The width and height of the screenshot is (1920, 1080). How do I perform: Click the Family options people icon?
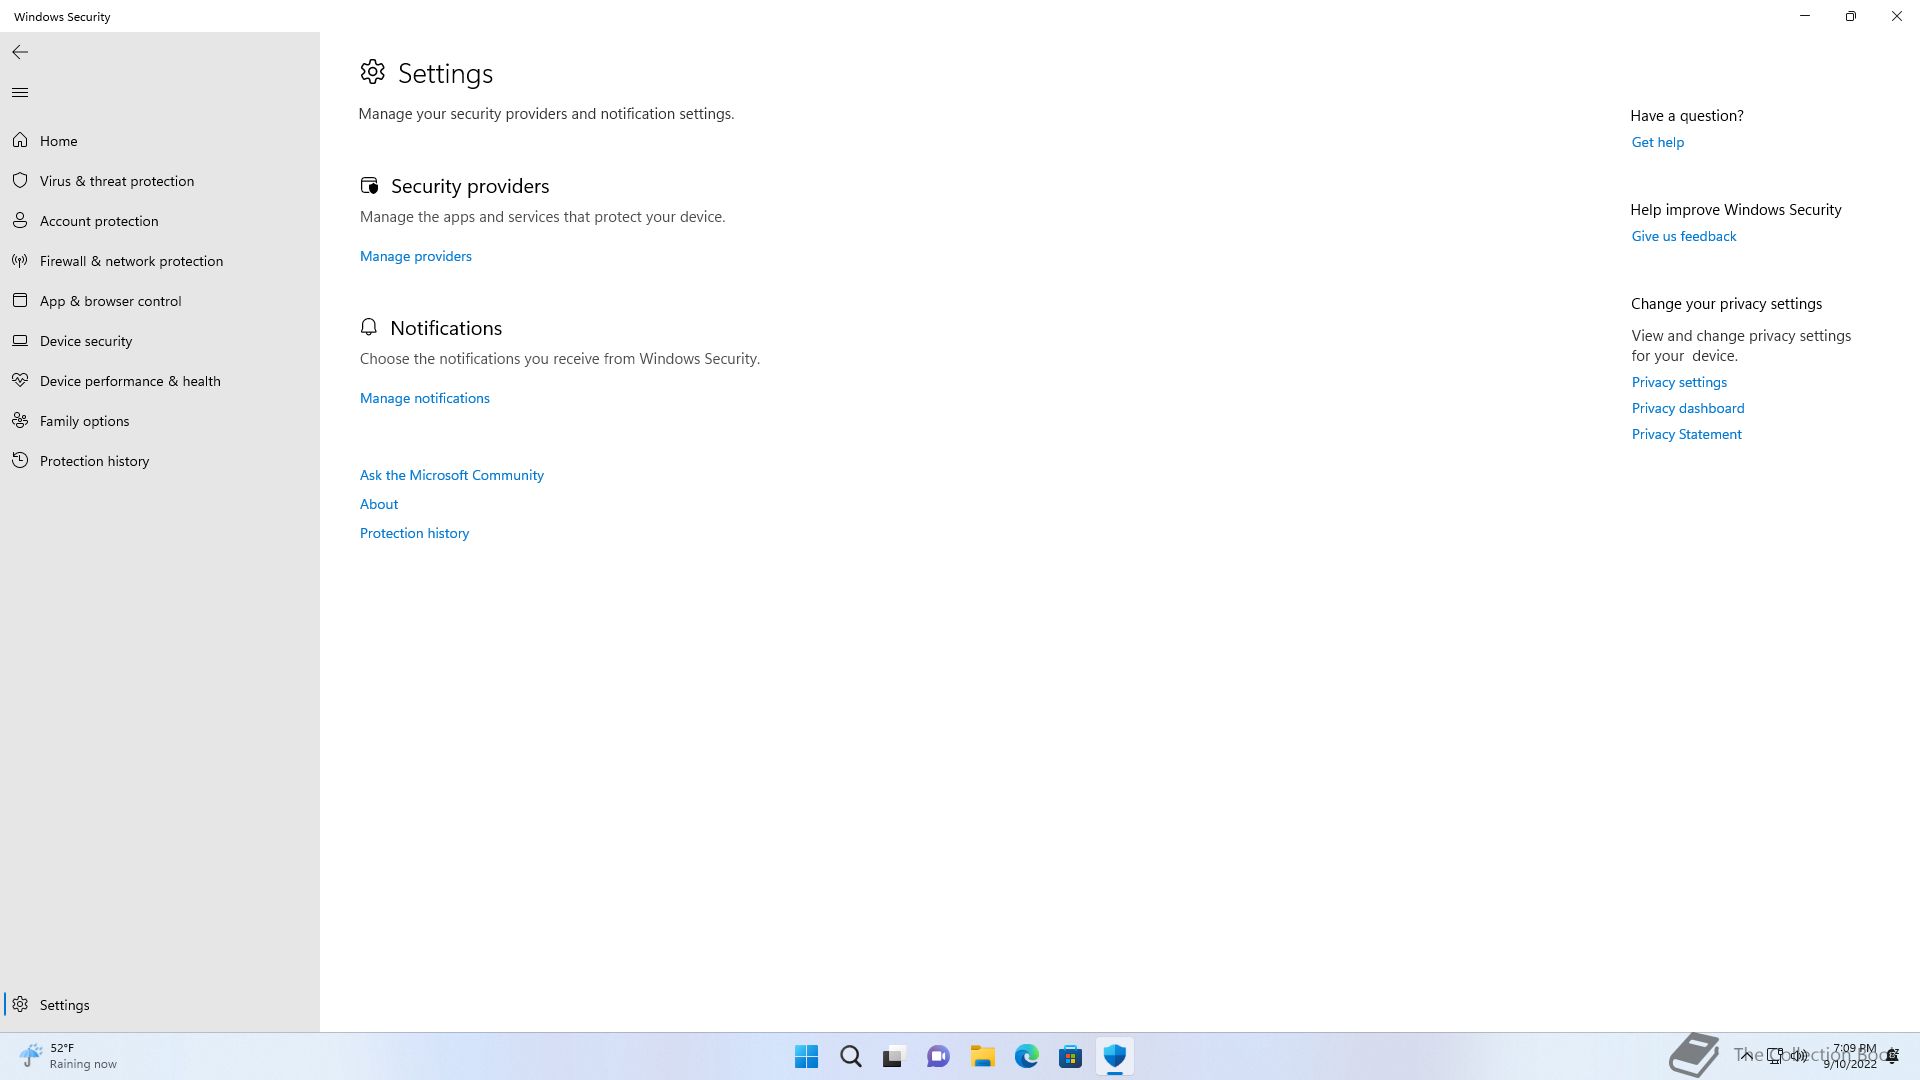coord(20,420)
